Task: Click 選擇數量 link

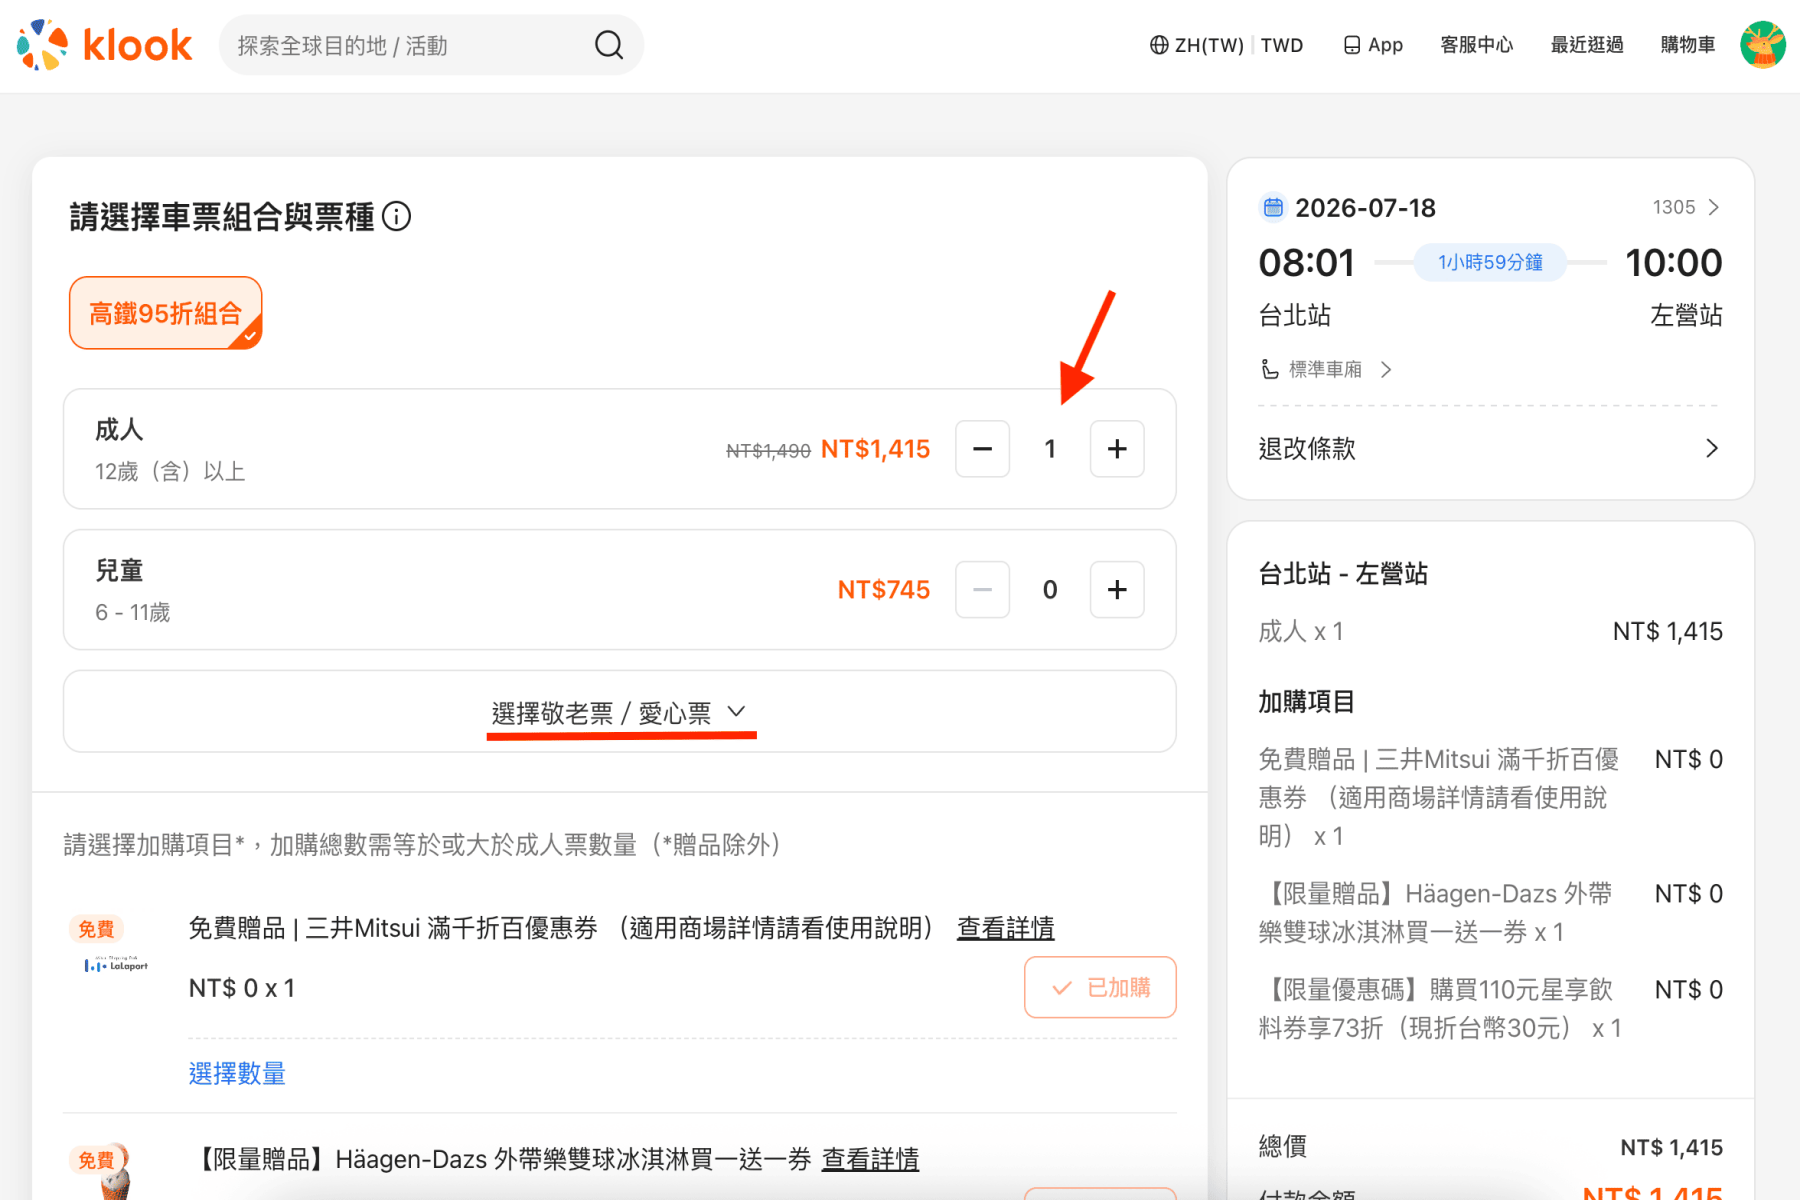Action: pos(237,1073)
